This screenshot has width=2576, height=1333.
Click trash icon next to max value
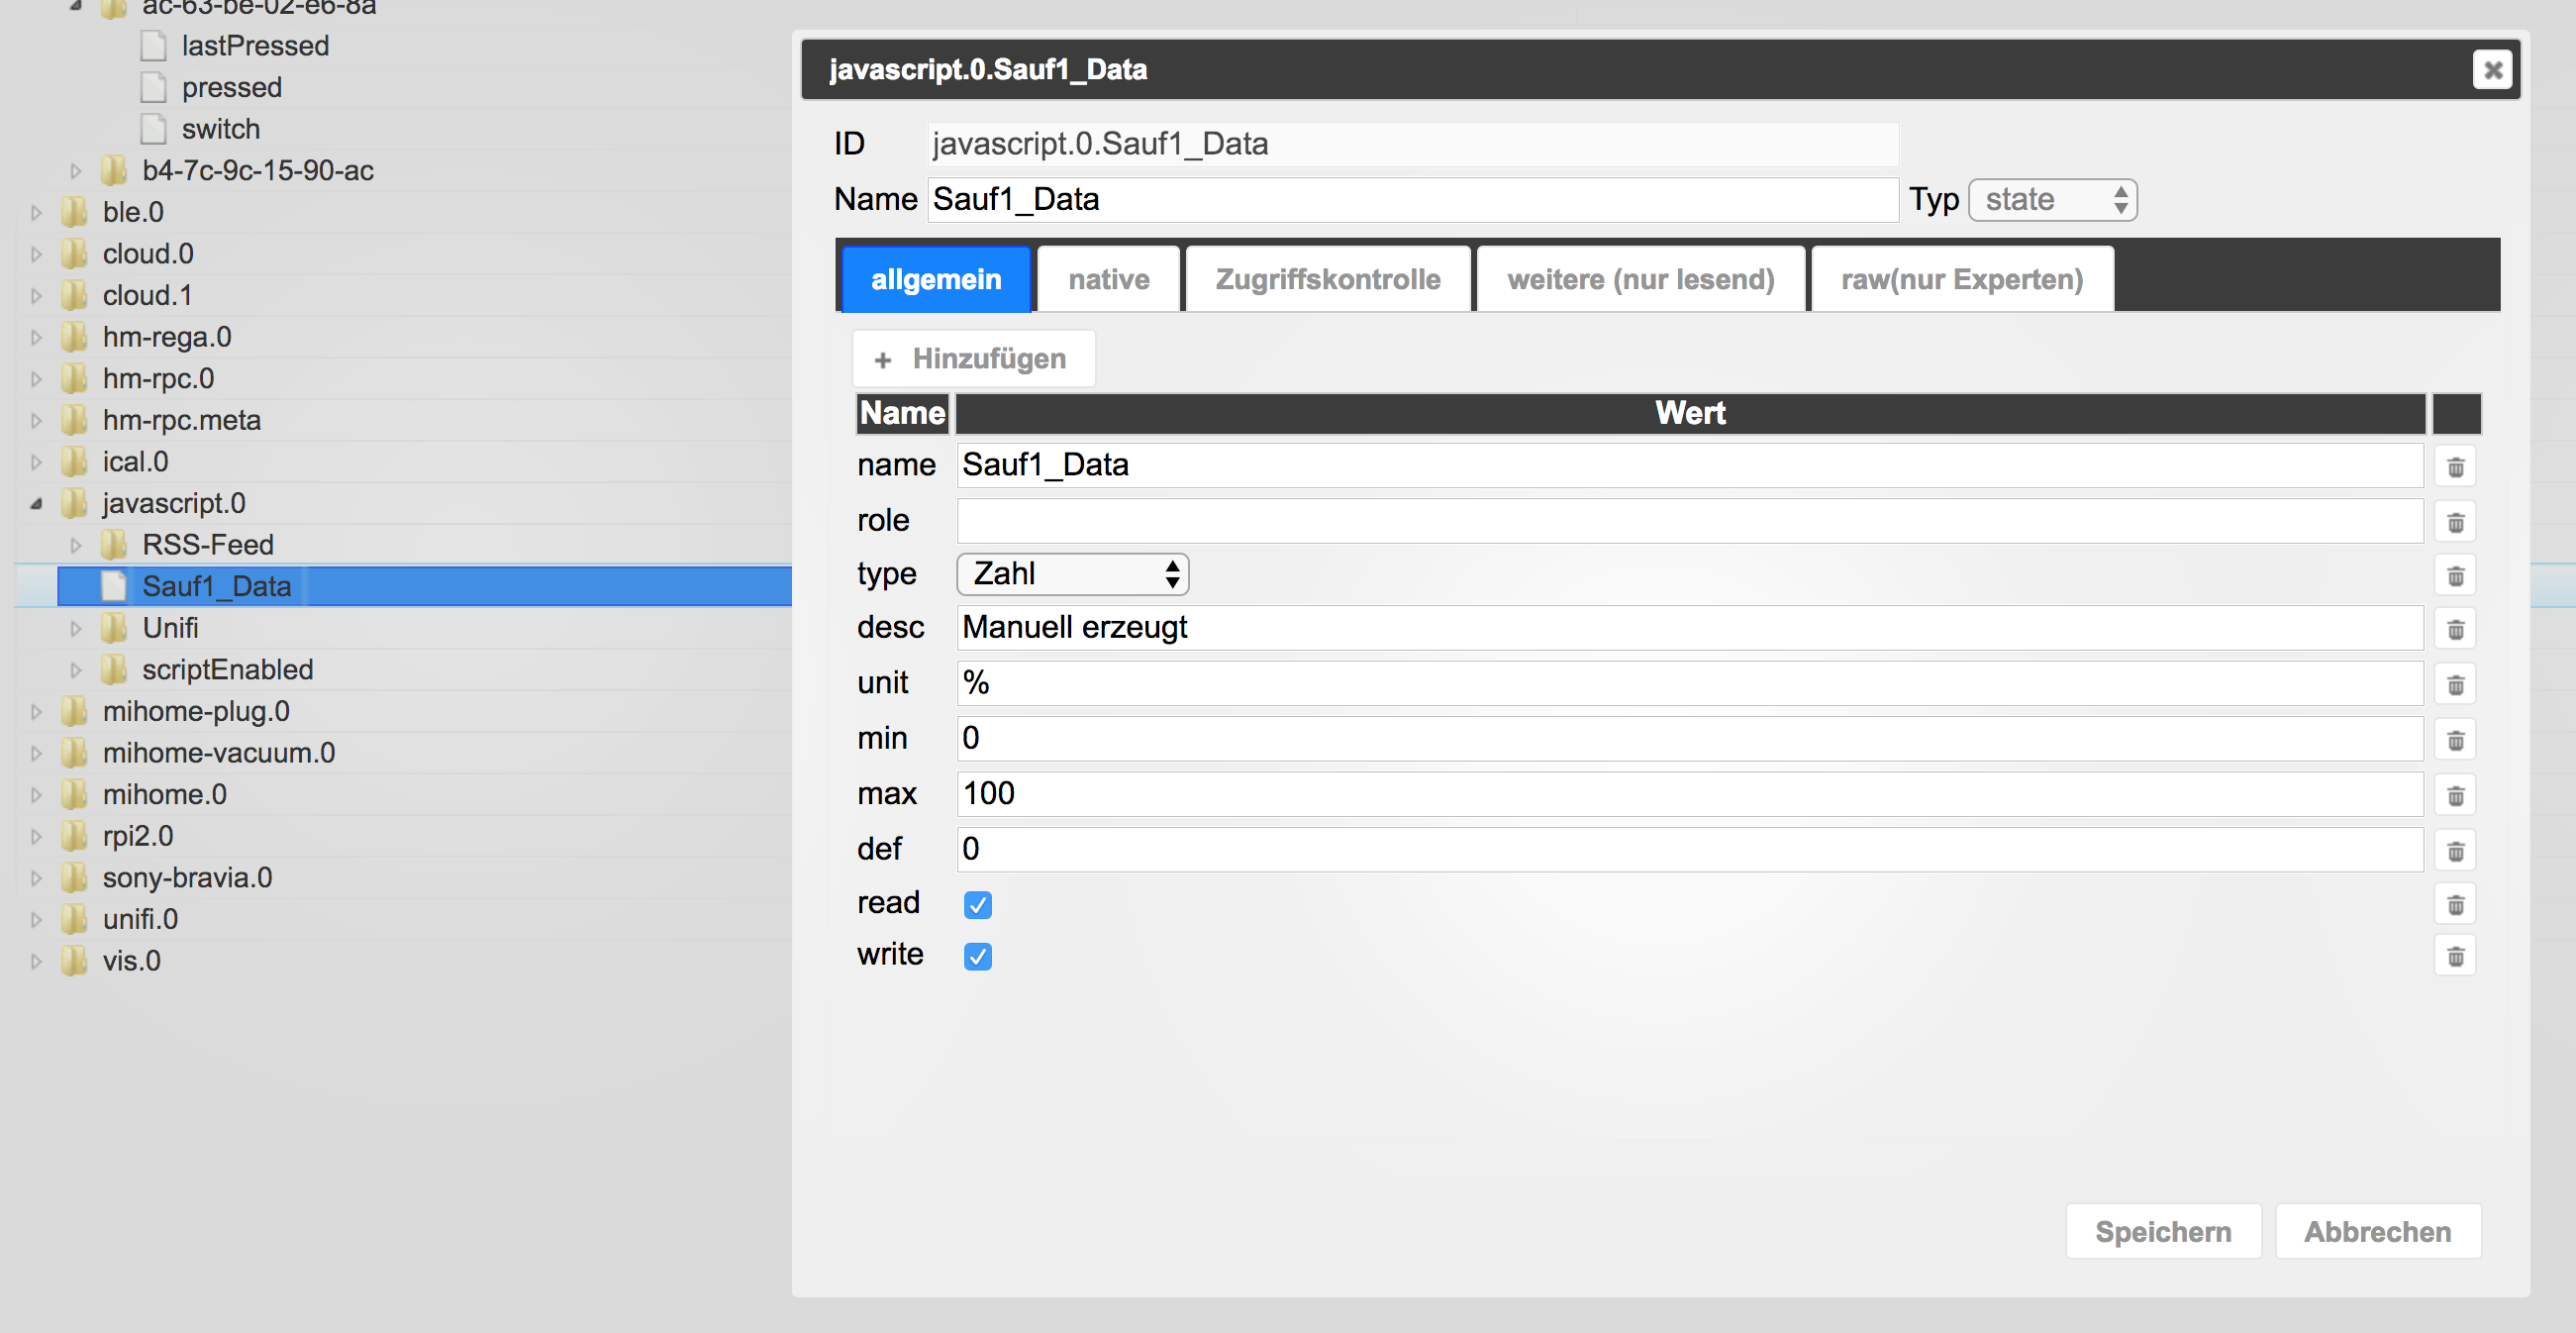(2455, 796)
